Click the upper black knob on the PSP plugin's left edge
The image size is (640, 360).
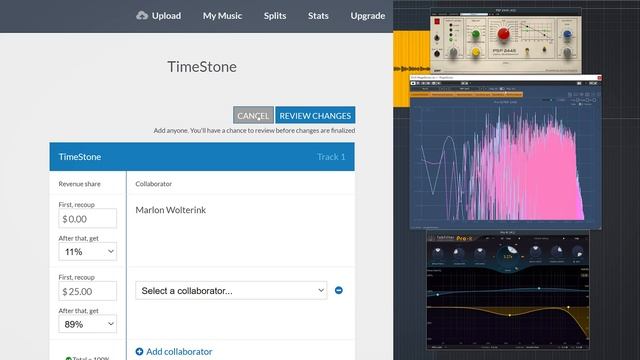(437, 38)
